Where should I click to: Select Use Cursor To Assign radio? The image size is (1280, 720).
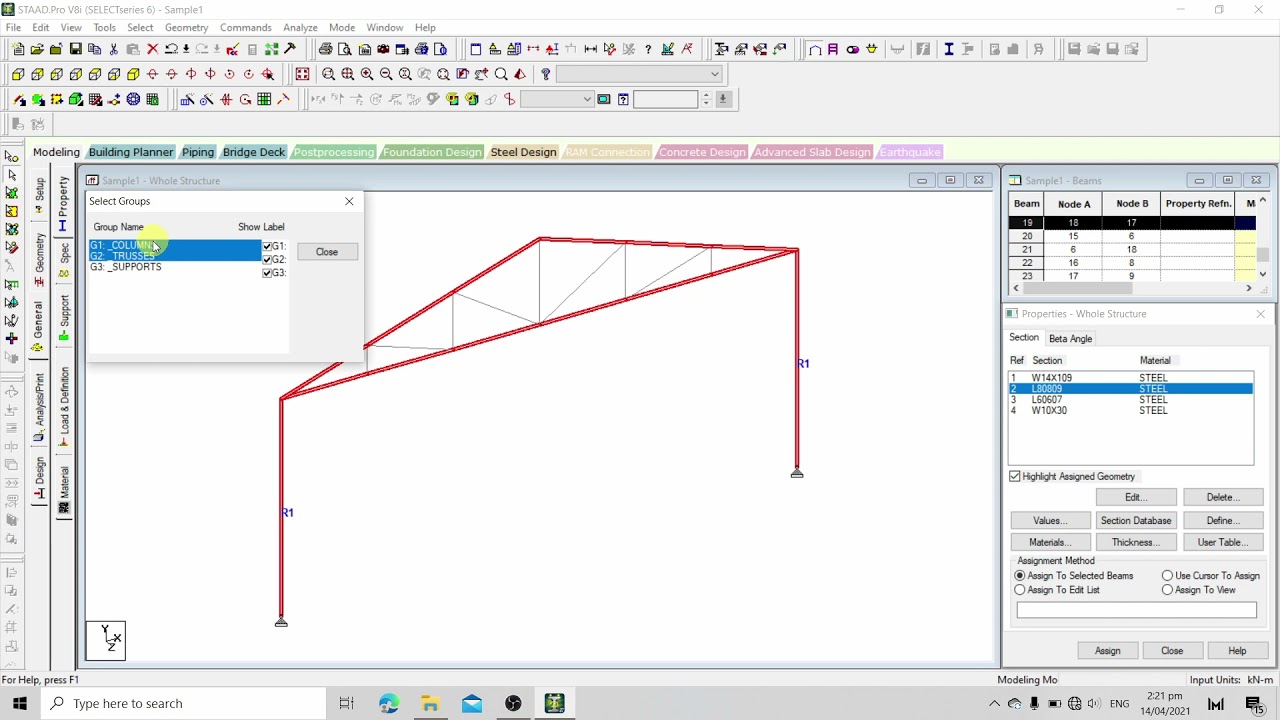(x=1167, y=576)
